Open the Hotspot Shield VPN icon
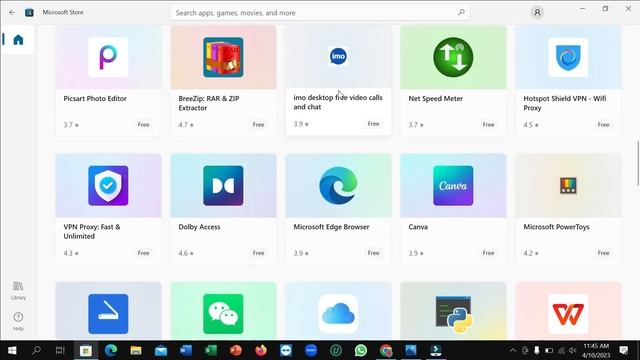The width and height of the screenshot is (640, 360). [x=568, y=57]
